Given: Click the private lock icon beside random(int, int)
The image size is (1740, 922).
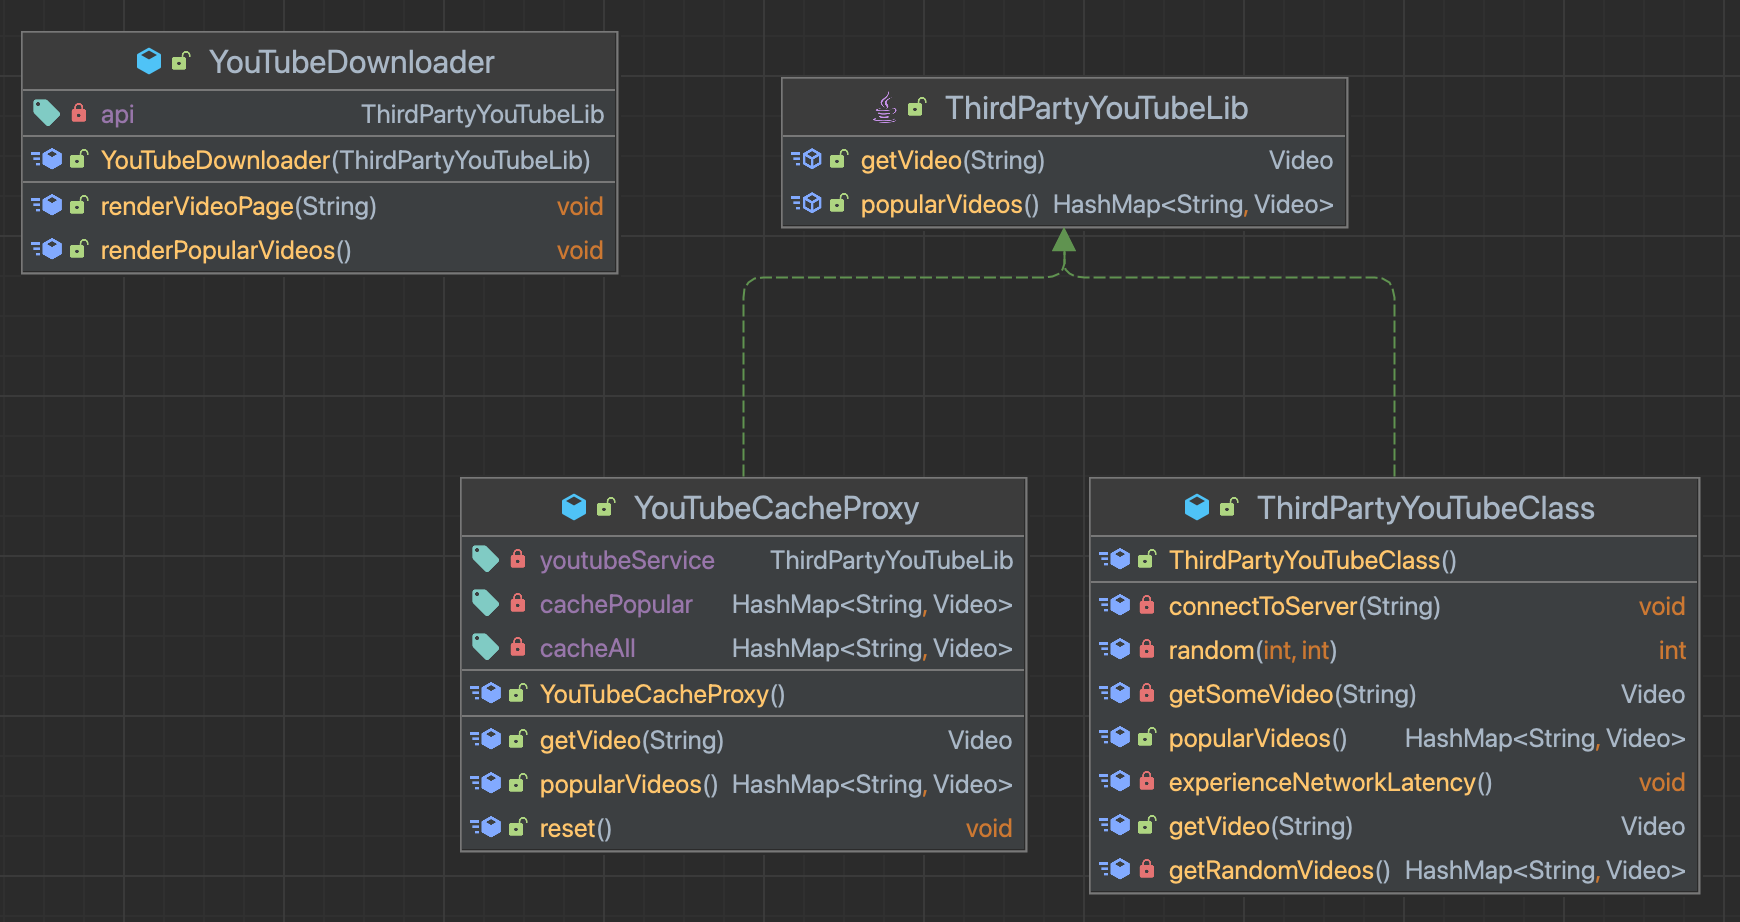Looking at the screenshot, I should (1147, 649).
